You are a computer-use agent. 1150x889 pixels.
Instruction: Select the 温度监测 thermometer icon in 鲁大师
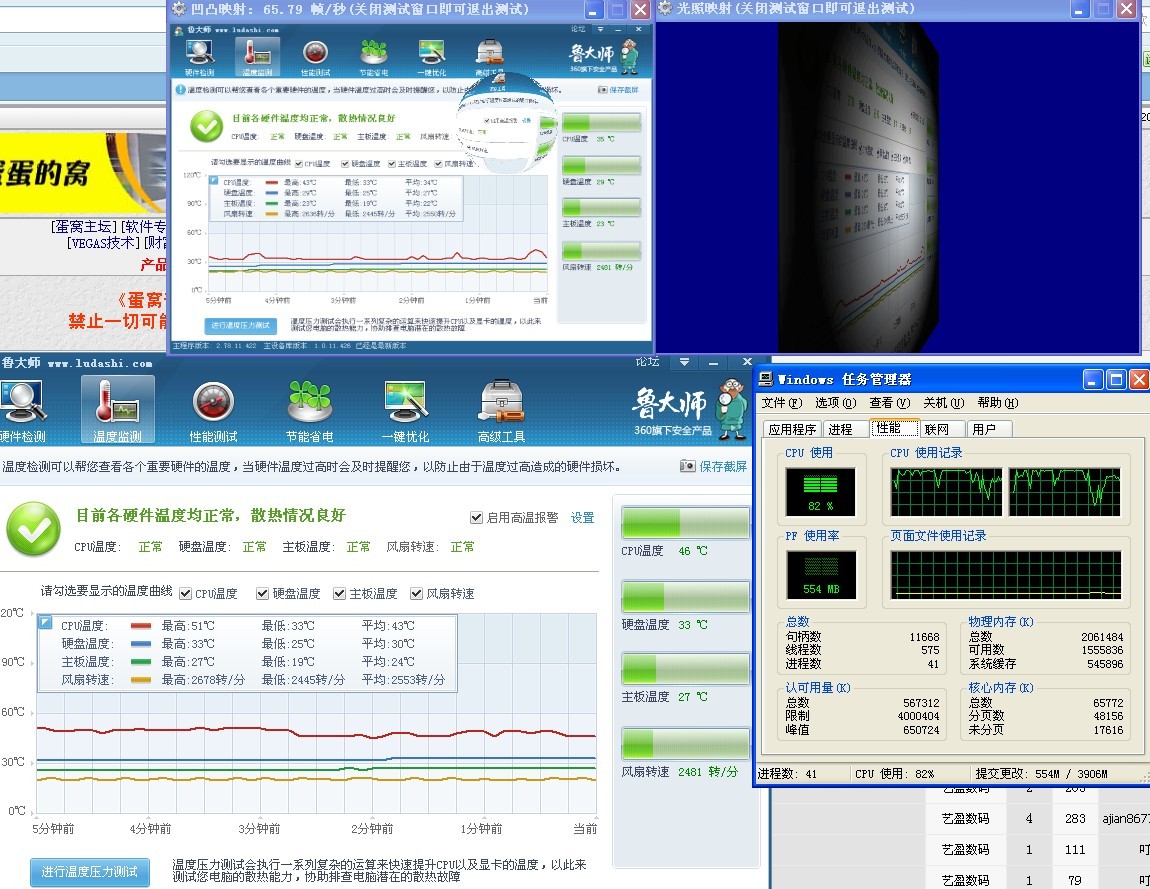click(117, 411)
